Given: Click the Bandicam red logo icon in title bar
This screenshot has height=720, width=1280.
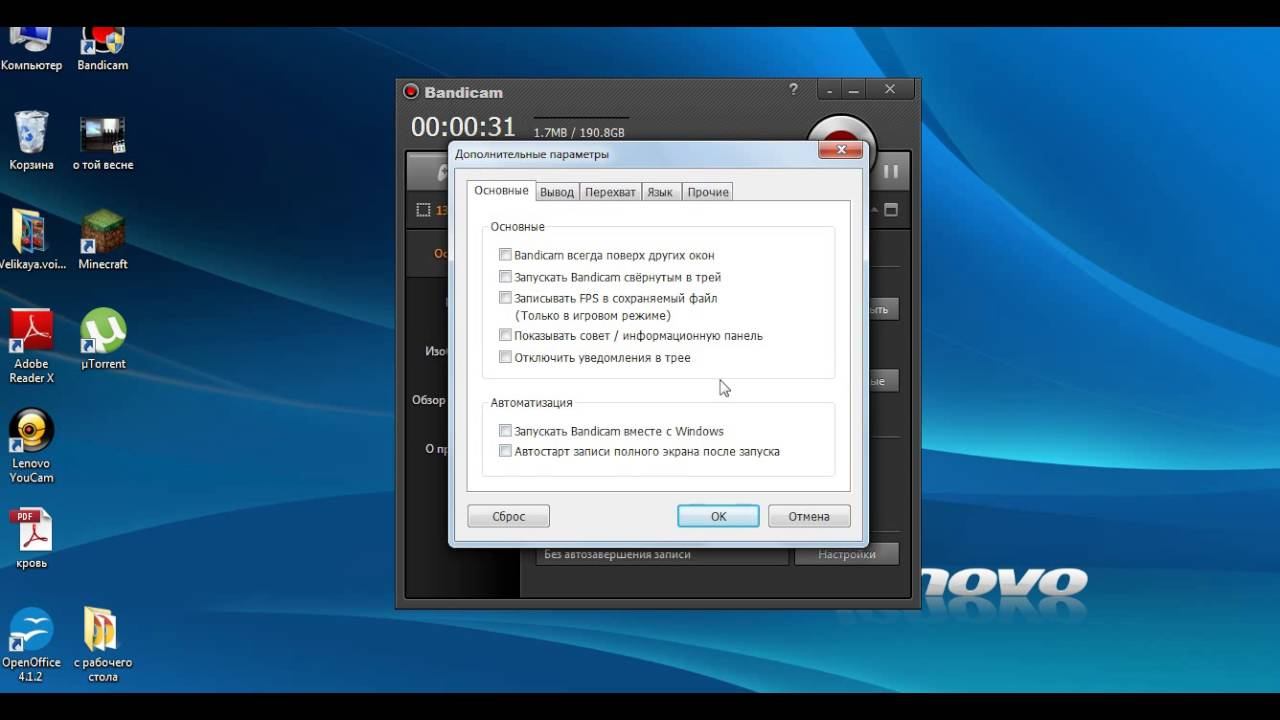Looking at the screenshot, I should pyautogui.click(x=411, y=92).
